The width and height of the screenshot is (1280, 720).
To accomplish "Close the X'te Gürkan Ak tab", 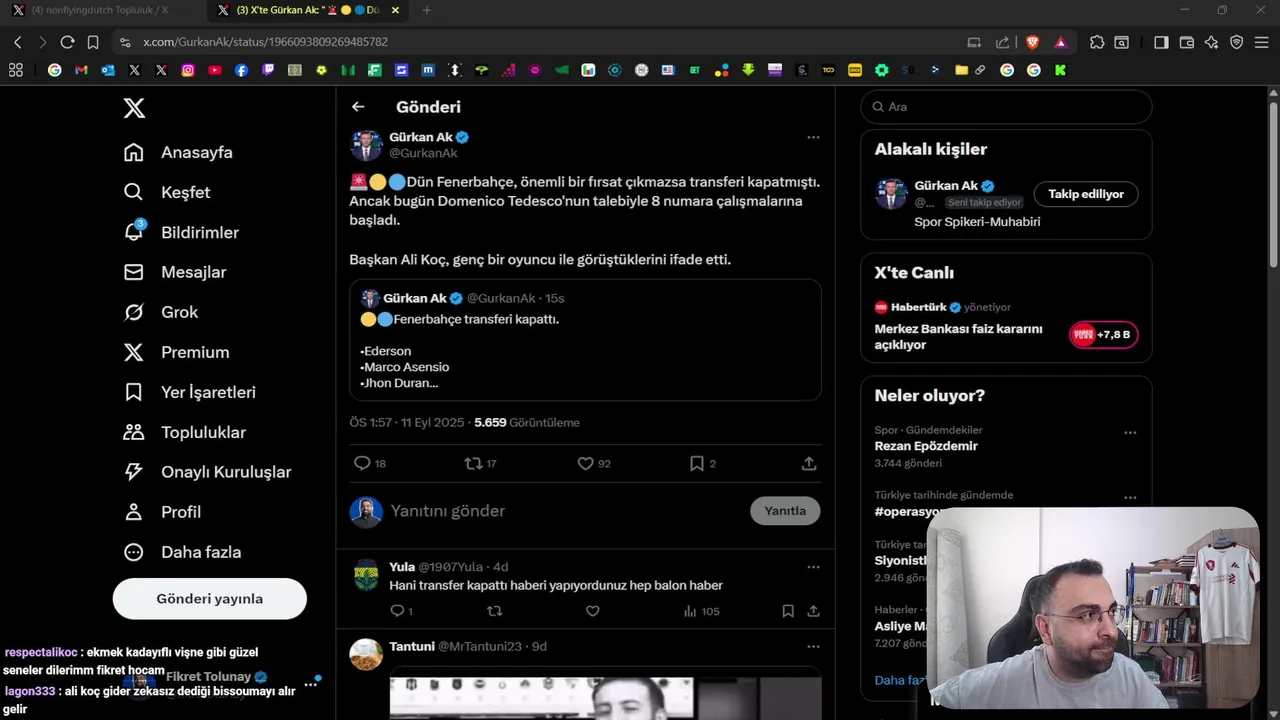I will click(x=395, y=10).
